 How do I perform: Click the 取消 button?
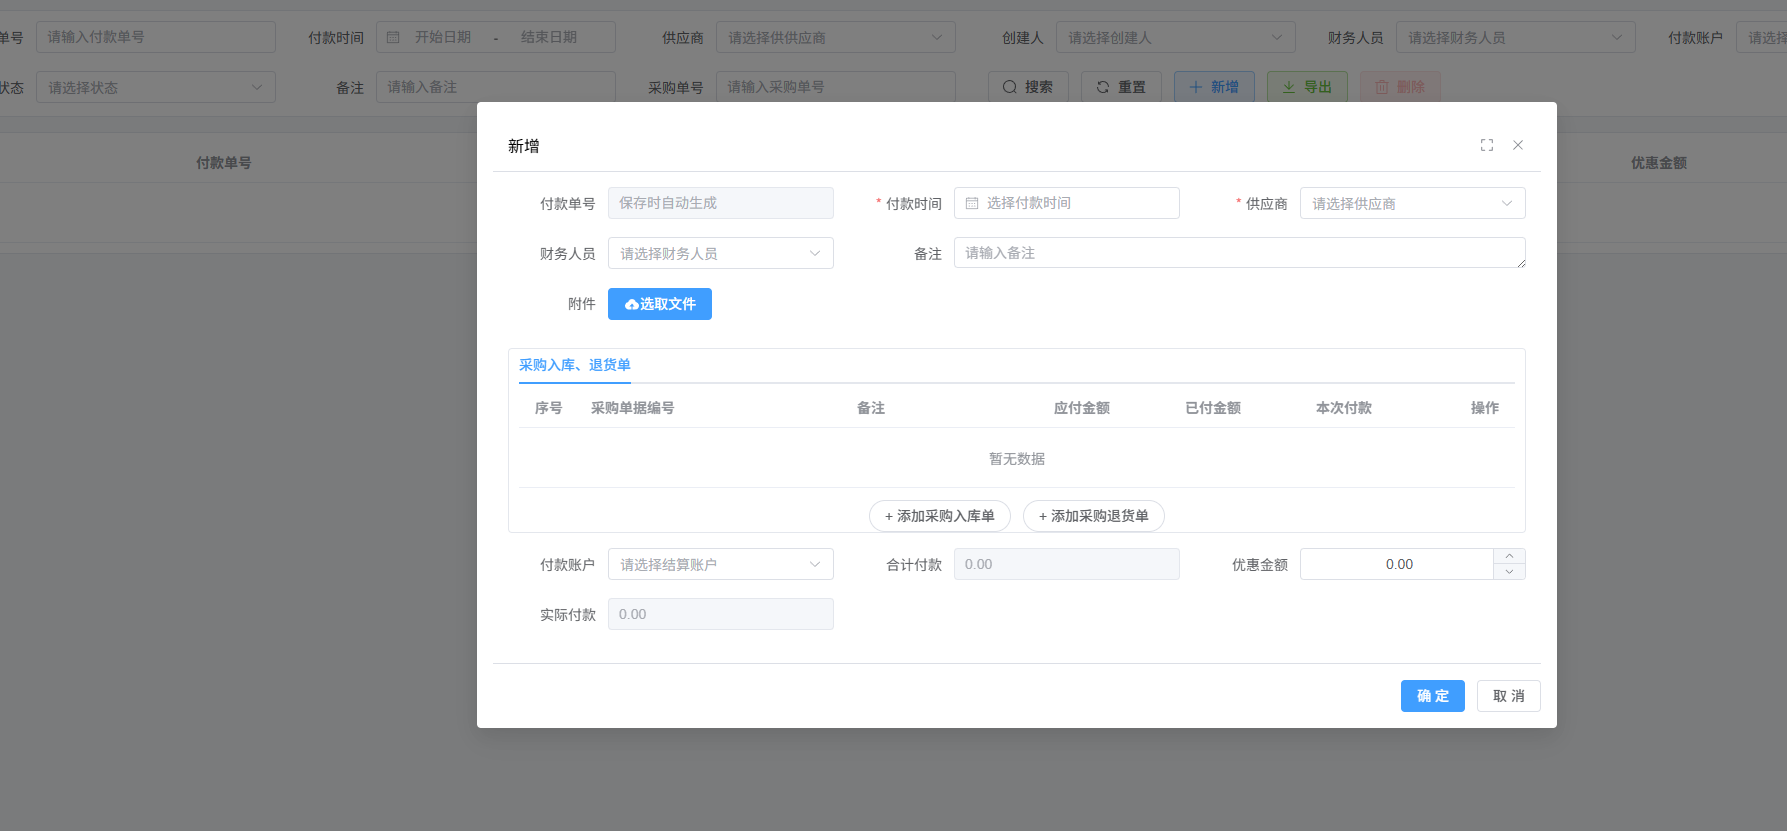tap(1508, 696)
